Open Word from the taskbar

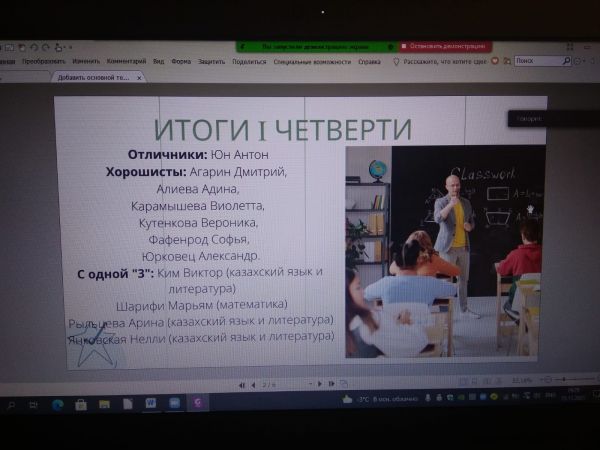[151, 403]
